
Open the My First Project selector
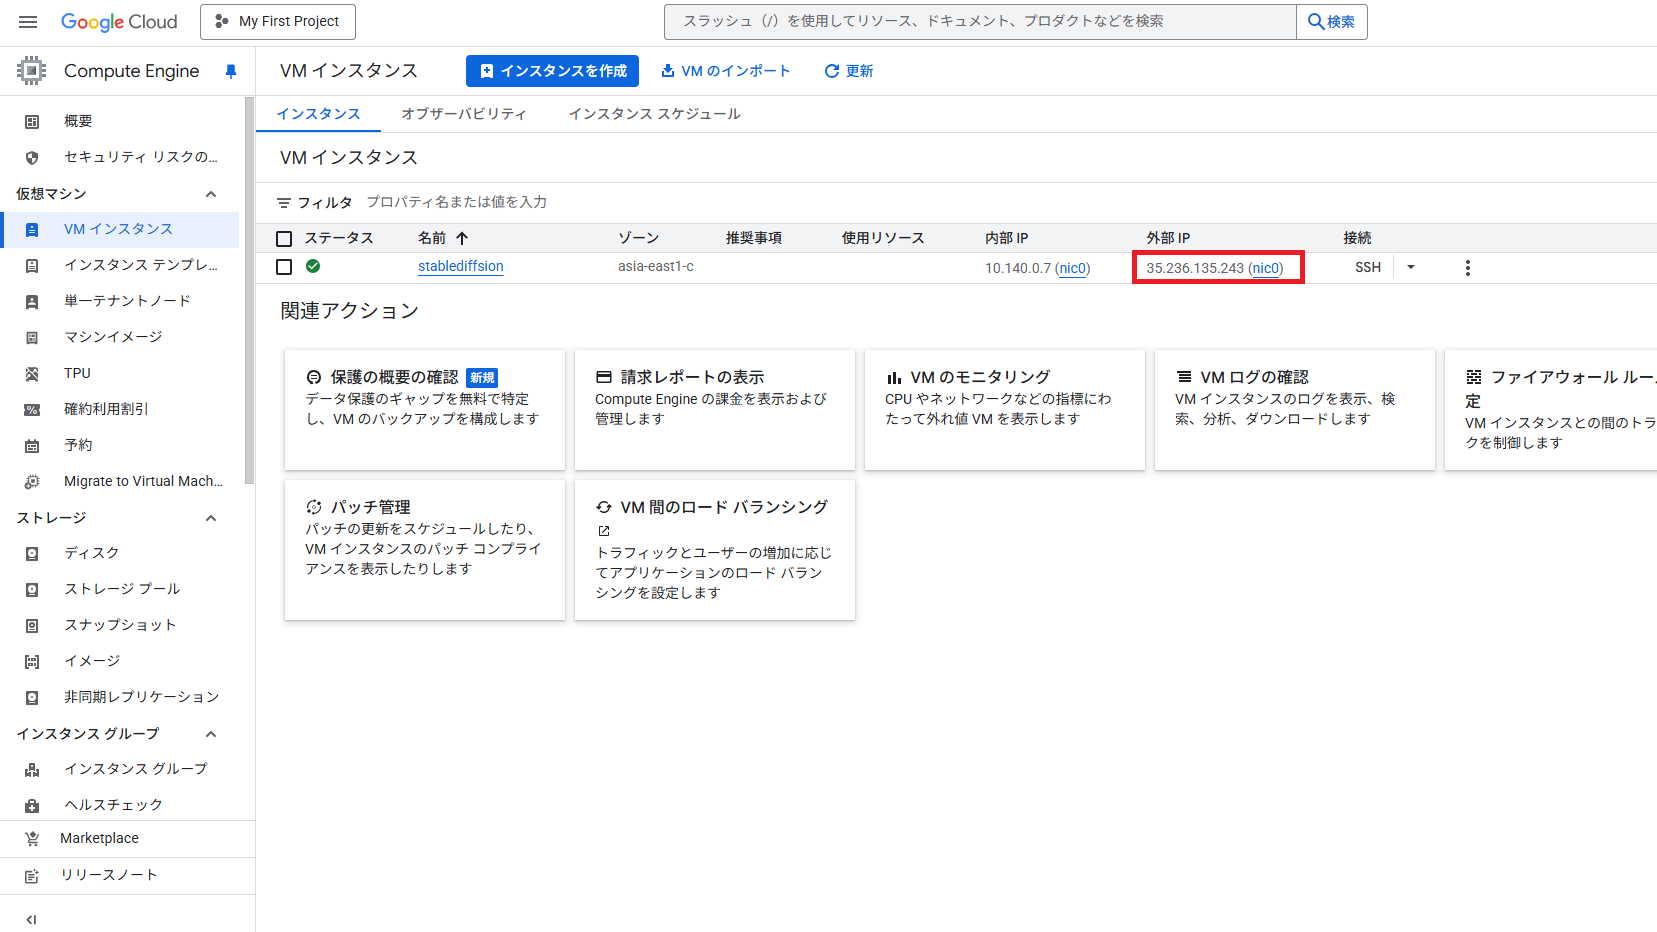point(278,21)
